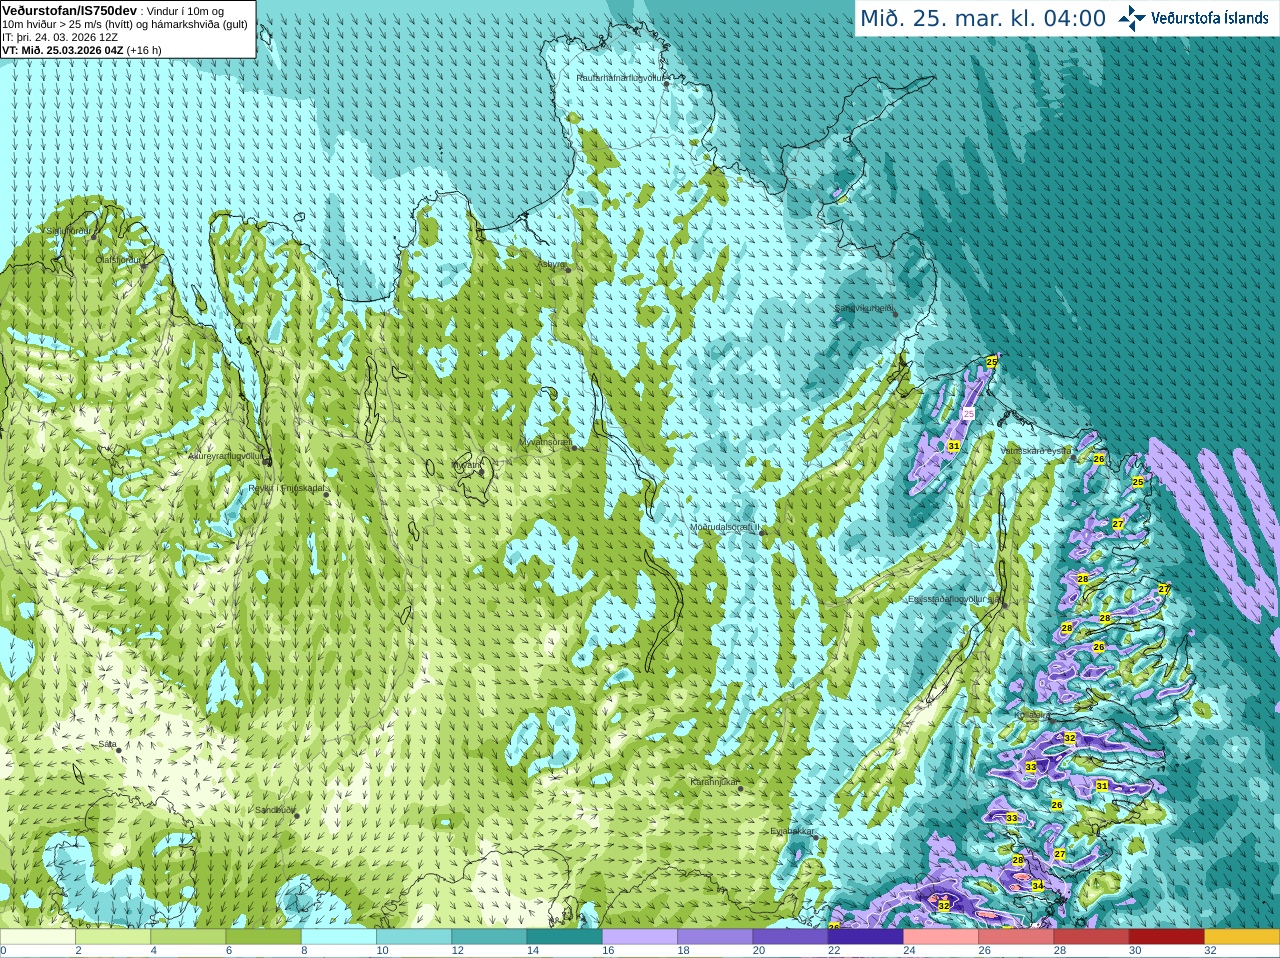Image resolution: width=1280 pixels, height=958 pixels.
Task: Click the Egilsstaðaflugvöllur station marker
Action: pos(1005,603)
